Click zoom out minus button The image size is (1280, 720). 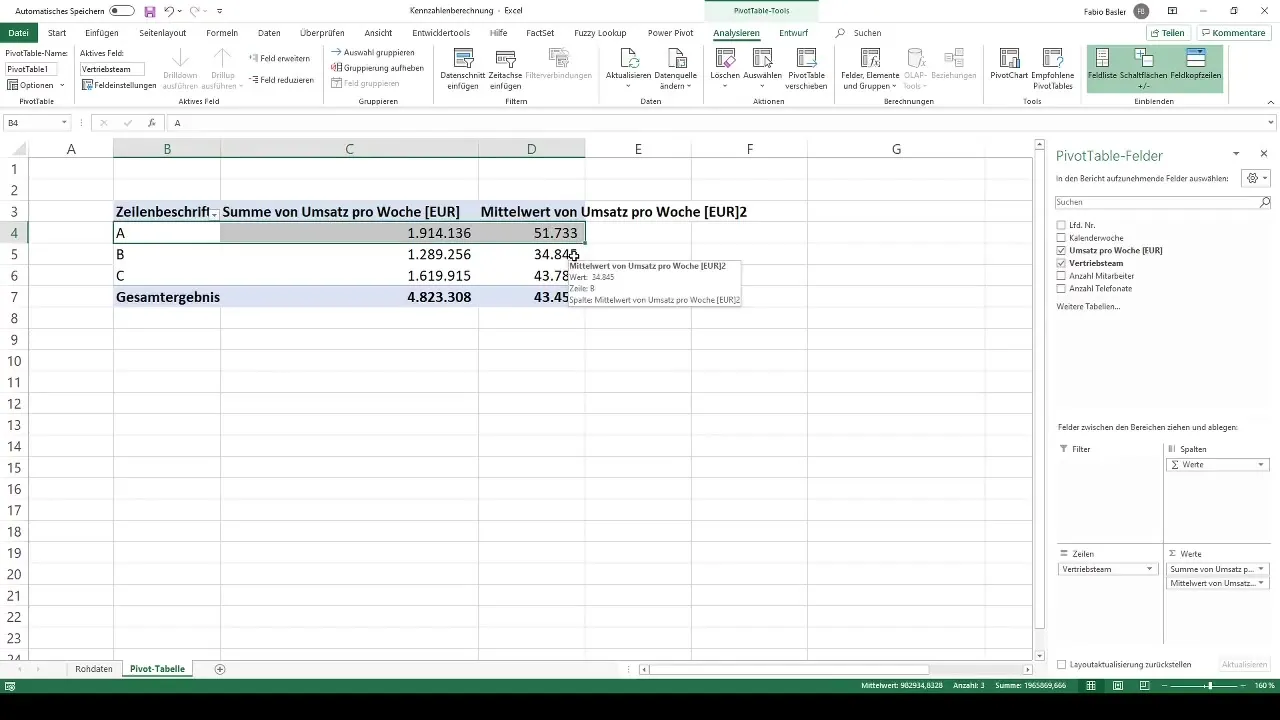[1166, 686]
